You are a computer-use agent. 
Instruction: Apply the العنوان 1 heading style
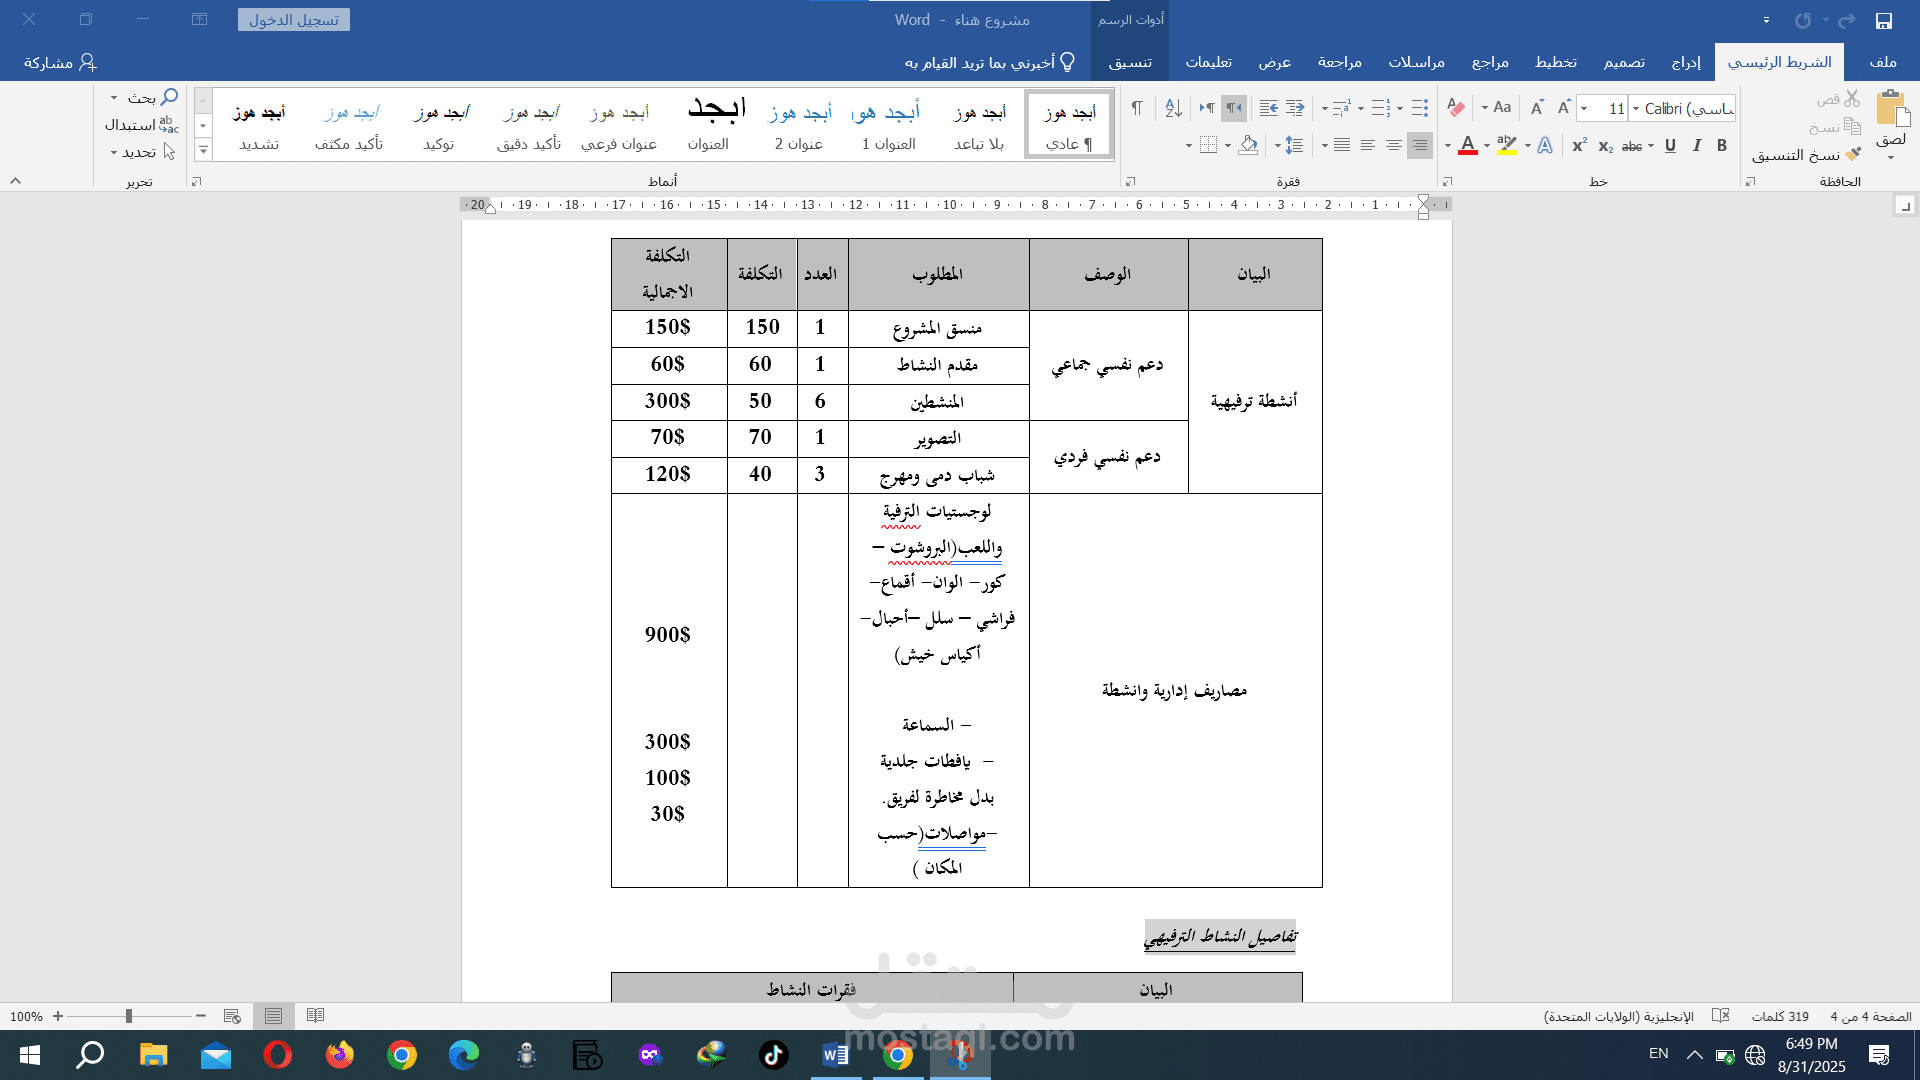point(889,125)
